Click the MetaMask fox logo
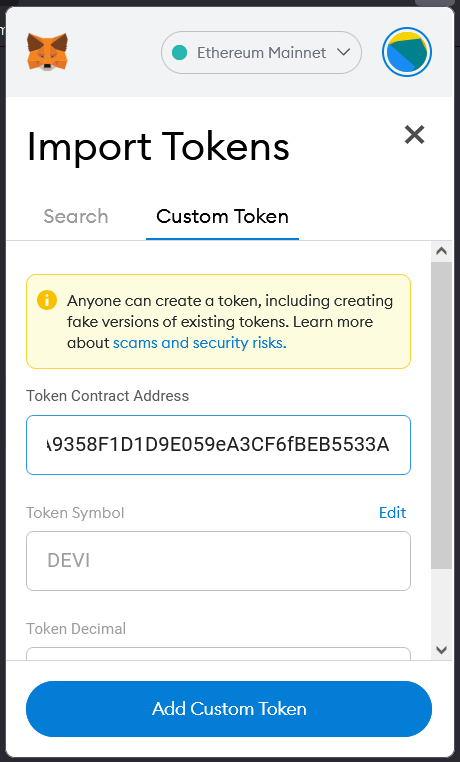Image resolution: width=460 pixels, height=762 pixels. click(47, 52)
